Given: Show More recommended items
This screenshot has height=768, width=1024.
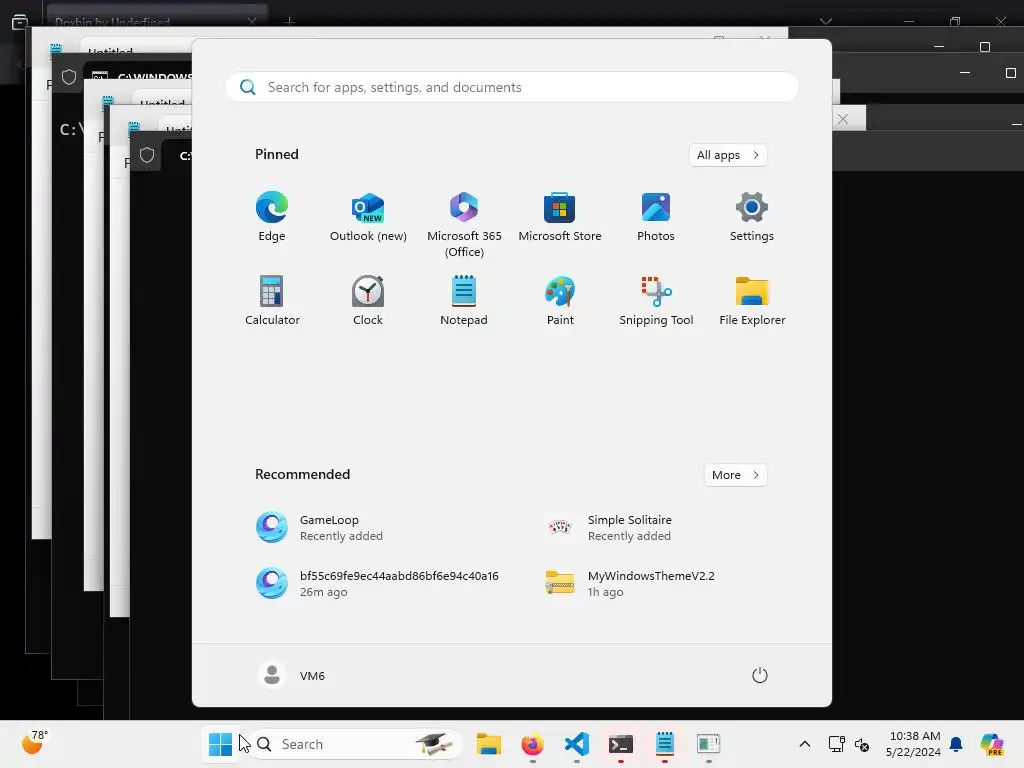Looking at the screenshot, I should [x=735, y=475].
